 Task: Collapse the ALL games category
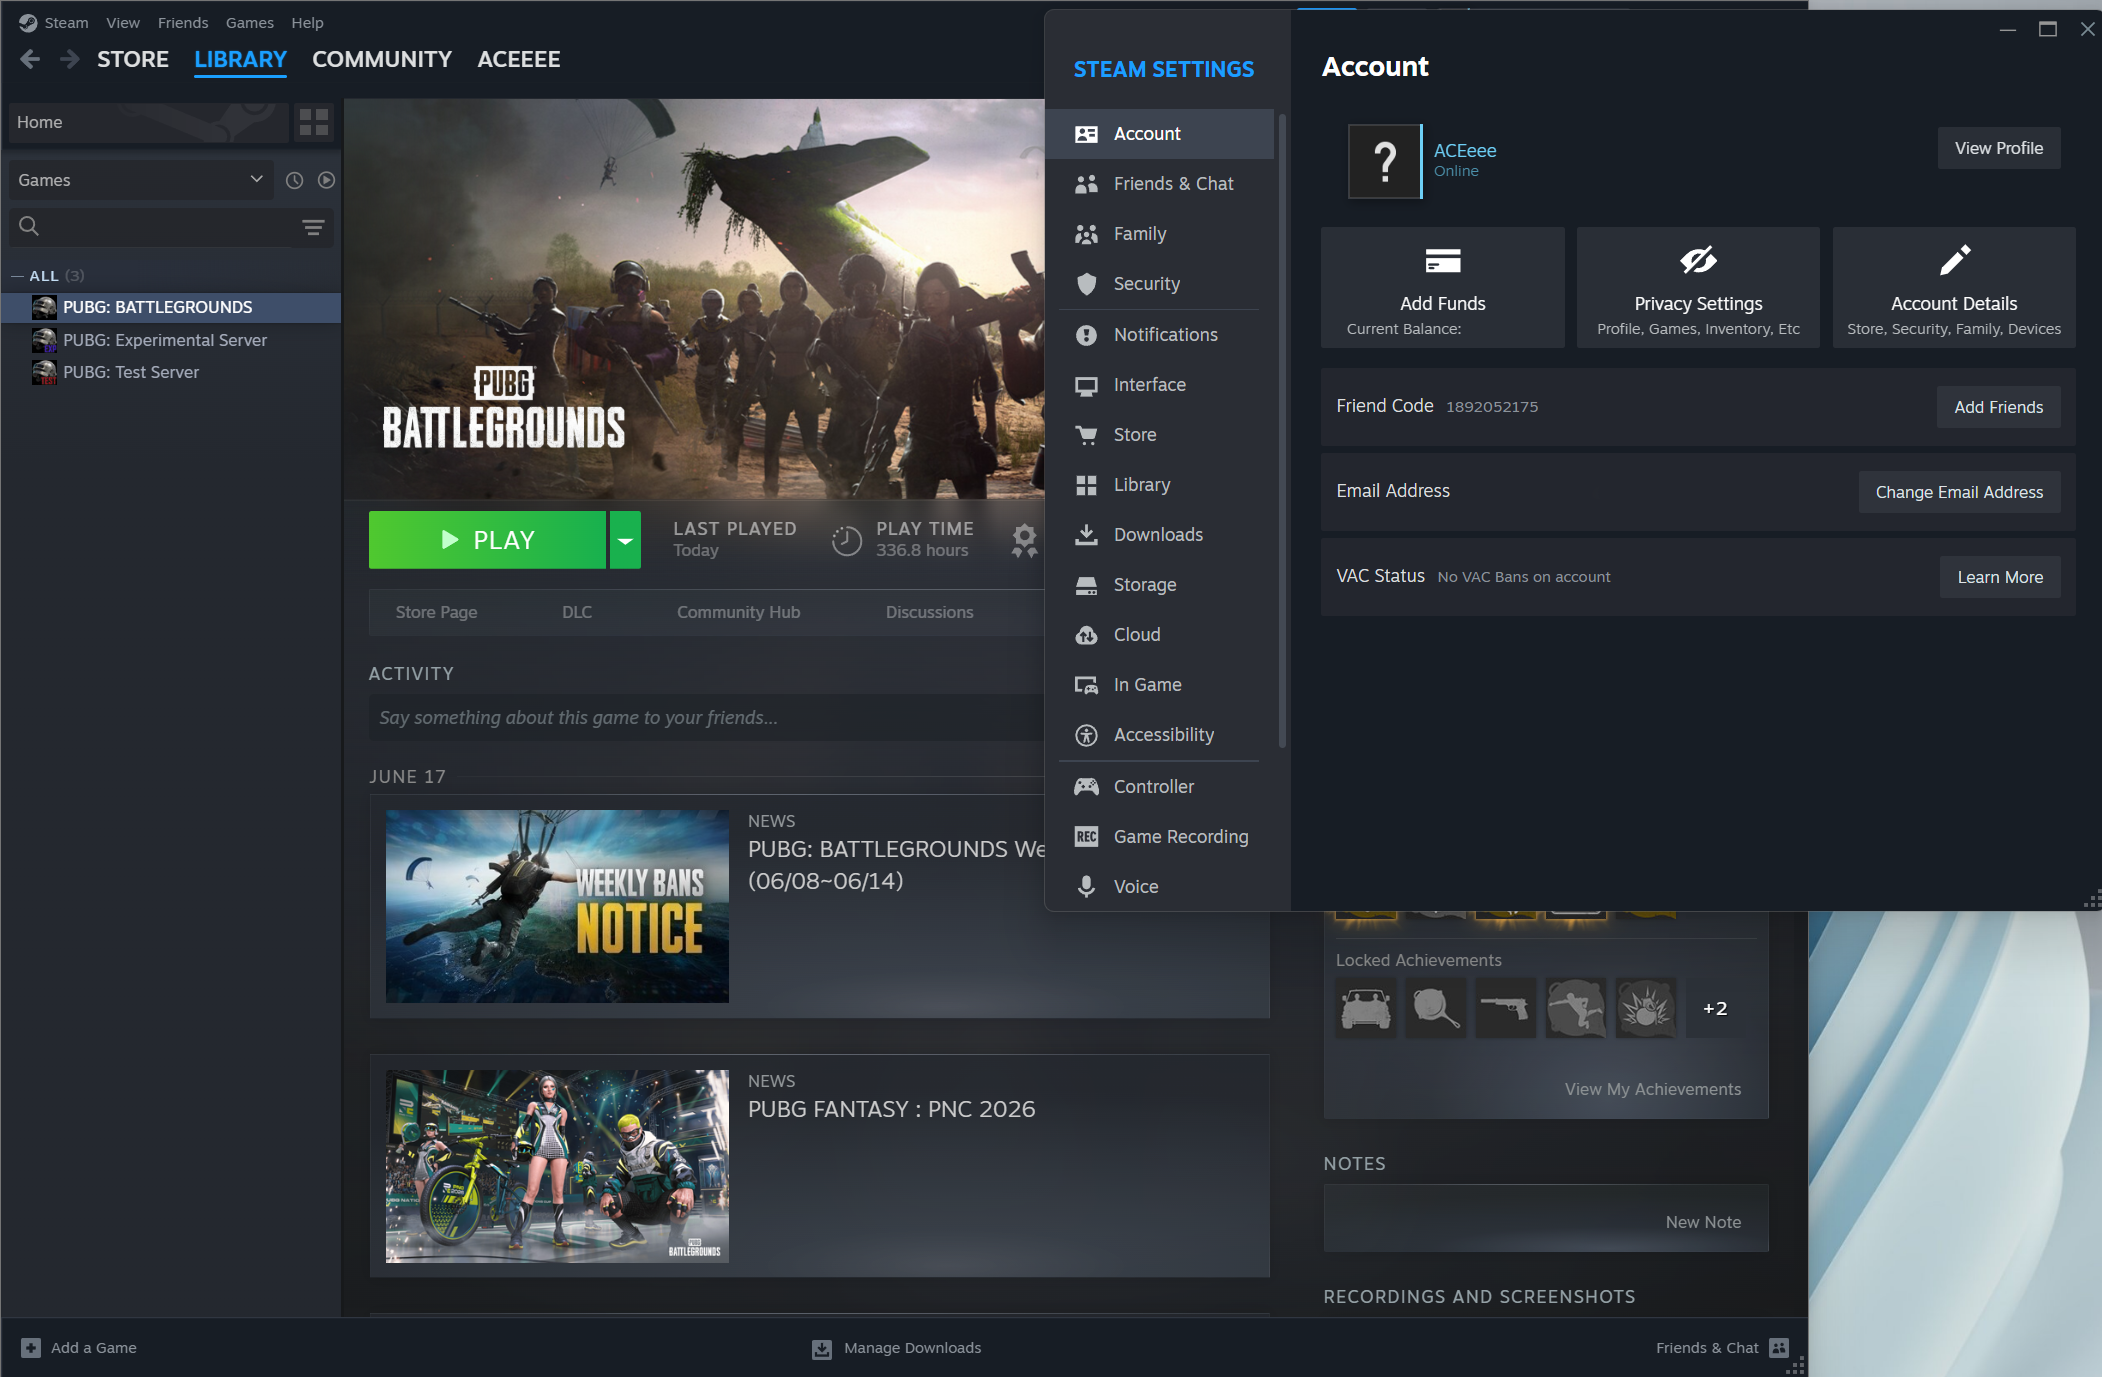pyautogui.click(x=17, y=276)
